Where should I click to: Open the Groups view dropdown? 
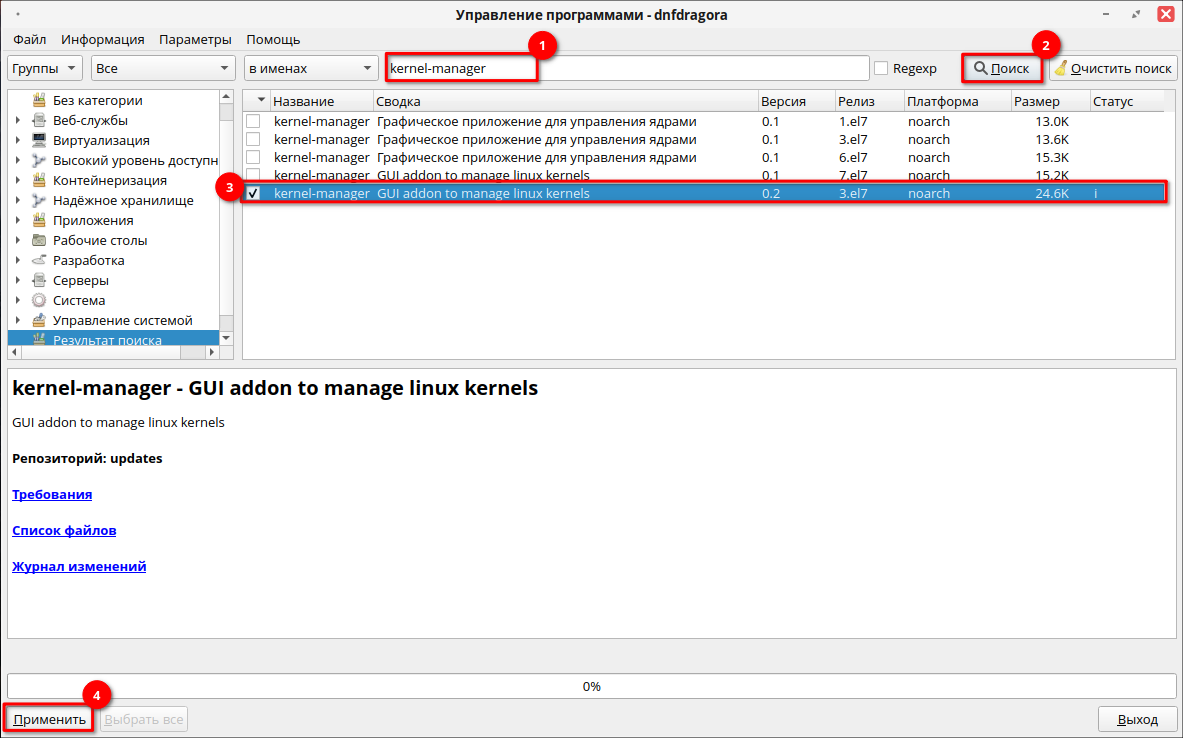tap(45, 68)
